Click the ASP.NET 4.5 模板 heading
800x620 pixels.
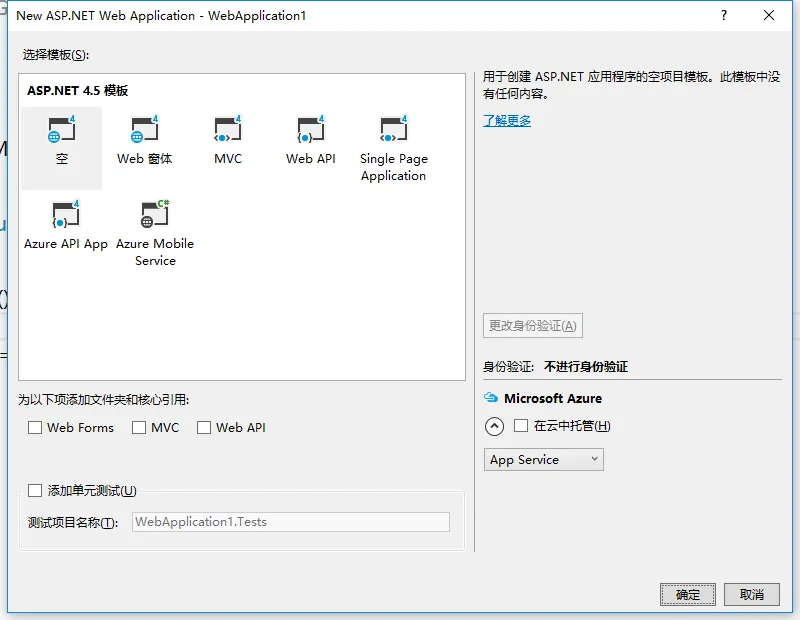tap(78, 91)
